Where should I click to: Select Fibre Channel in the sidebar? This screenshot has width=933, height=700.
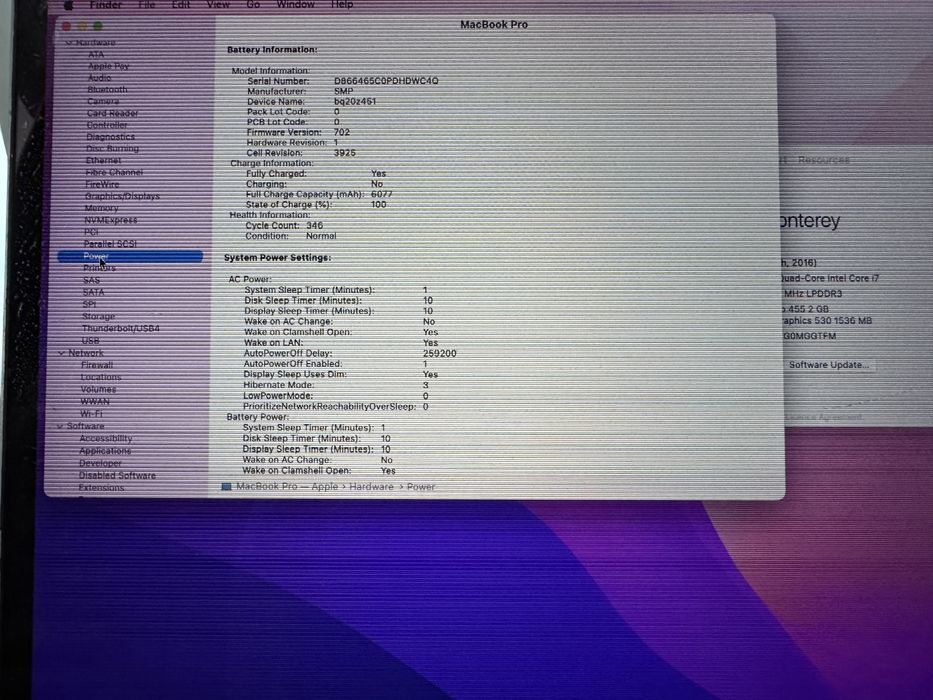[x=114, y=173]
